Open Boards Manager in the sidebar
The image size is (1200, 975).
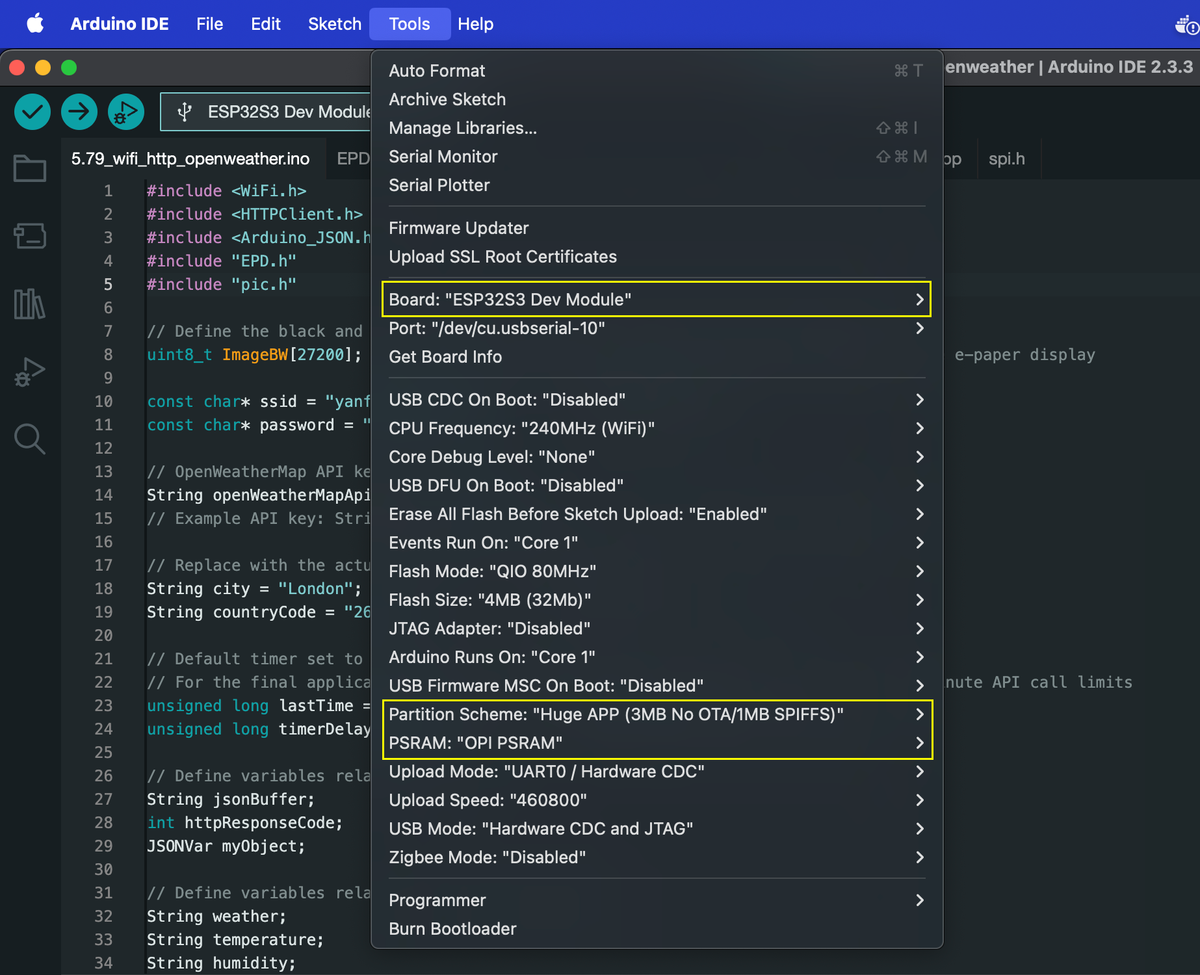click(29, 236)
